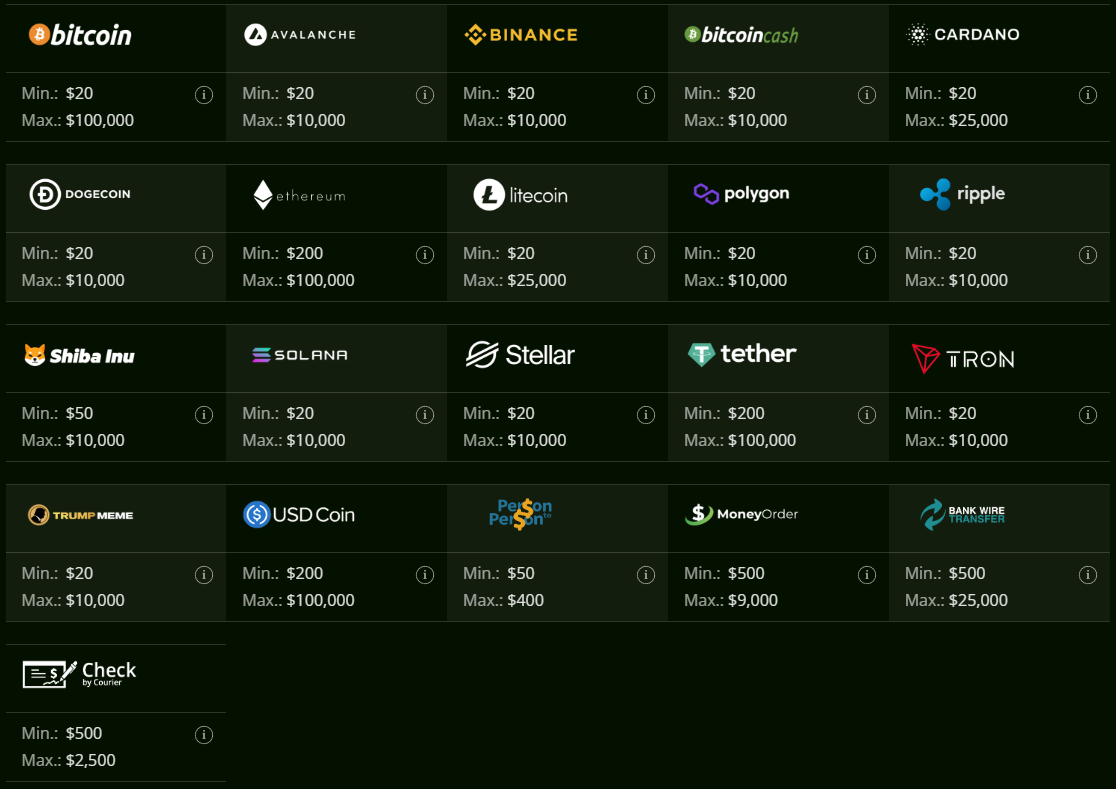Open the Tether limits info icon
This screenshot has height=789, width=1116.
867,415
